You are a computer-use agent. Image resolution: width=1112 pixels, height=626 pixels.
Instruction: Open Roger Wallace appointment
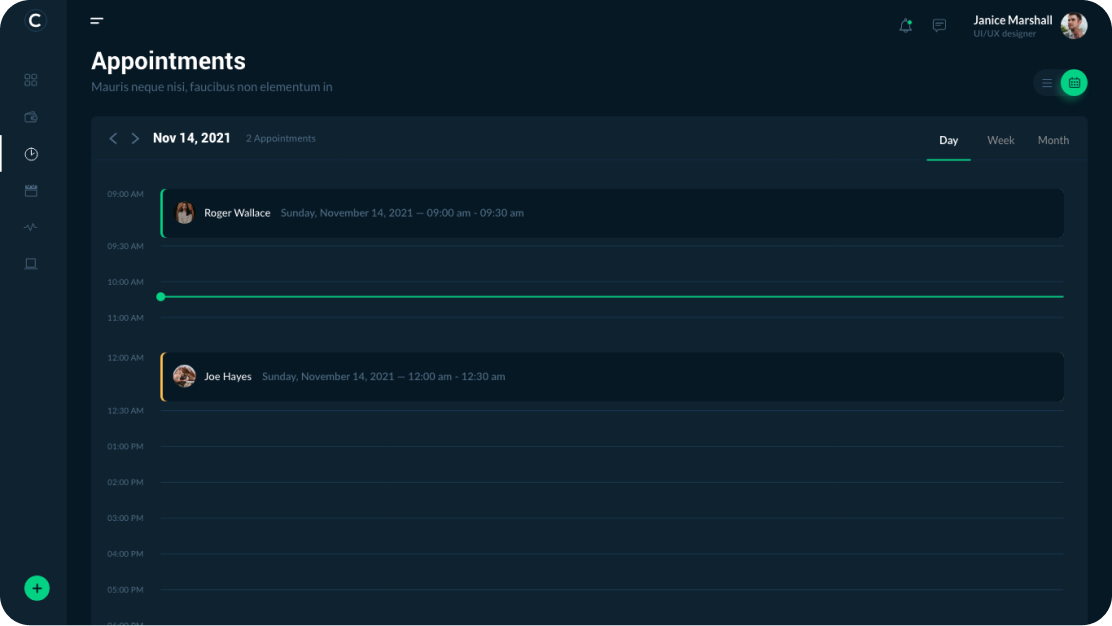(x=612, y=213)
